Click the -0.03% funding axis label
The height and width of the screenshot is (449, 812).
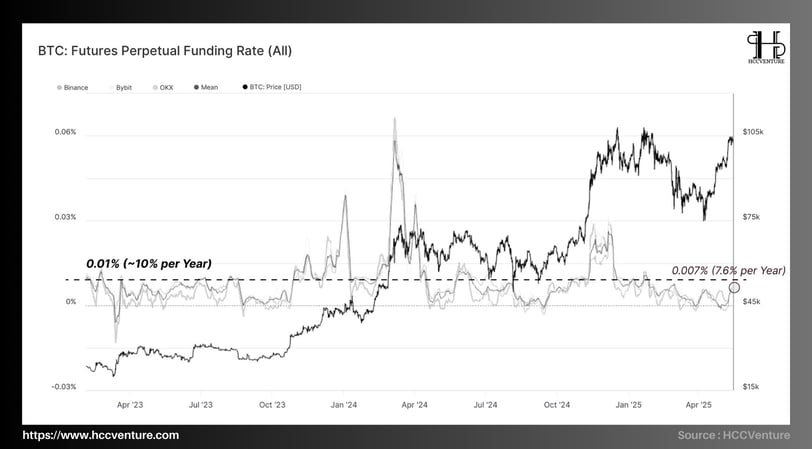pyautogui.click(x=64, y=387)
